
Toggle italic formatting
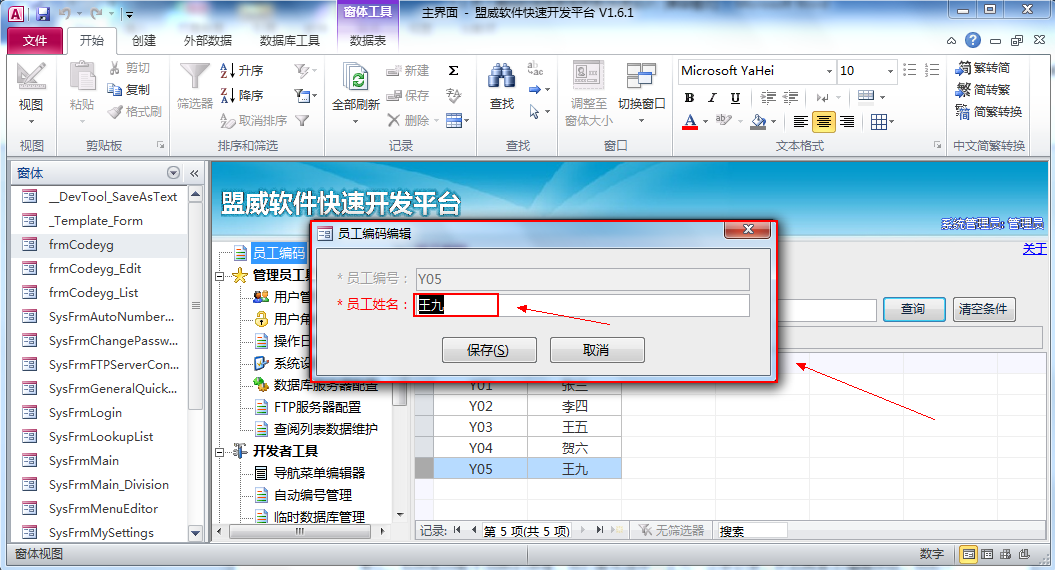(x=713, y=98)
